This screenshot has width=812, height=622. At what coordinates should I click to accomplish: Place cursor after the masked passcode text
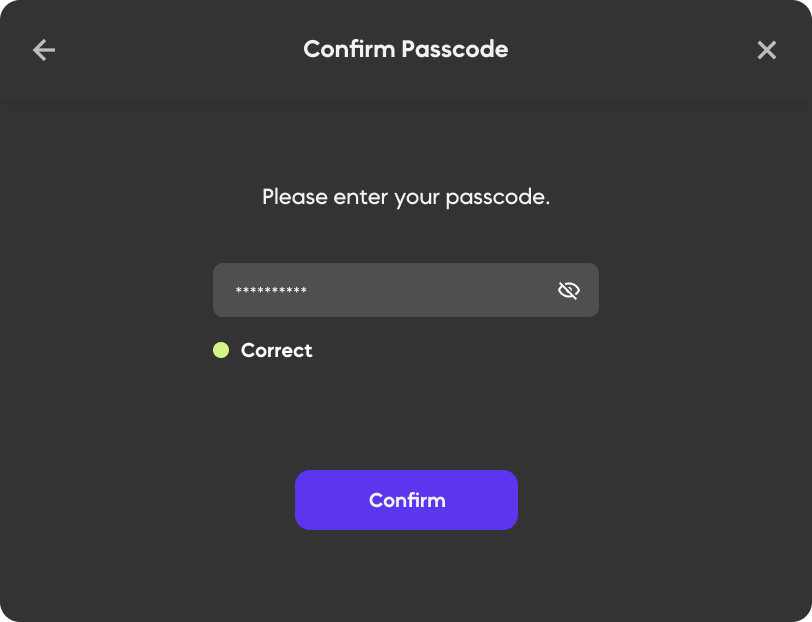(310, 291)
